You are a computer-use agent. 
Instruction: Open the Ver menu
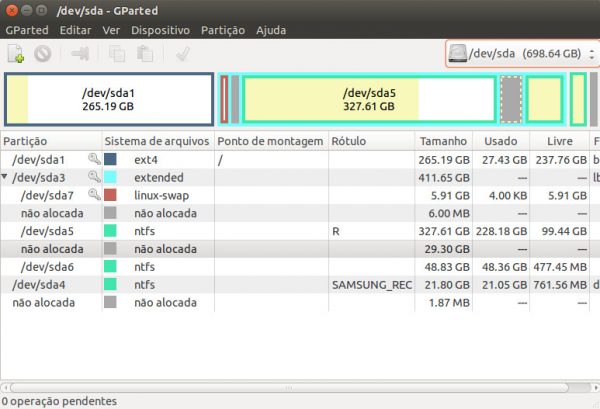[x=111, y=30]
